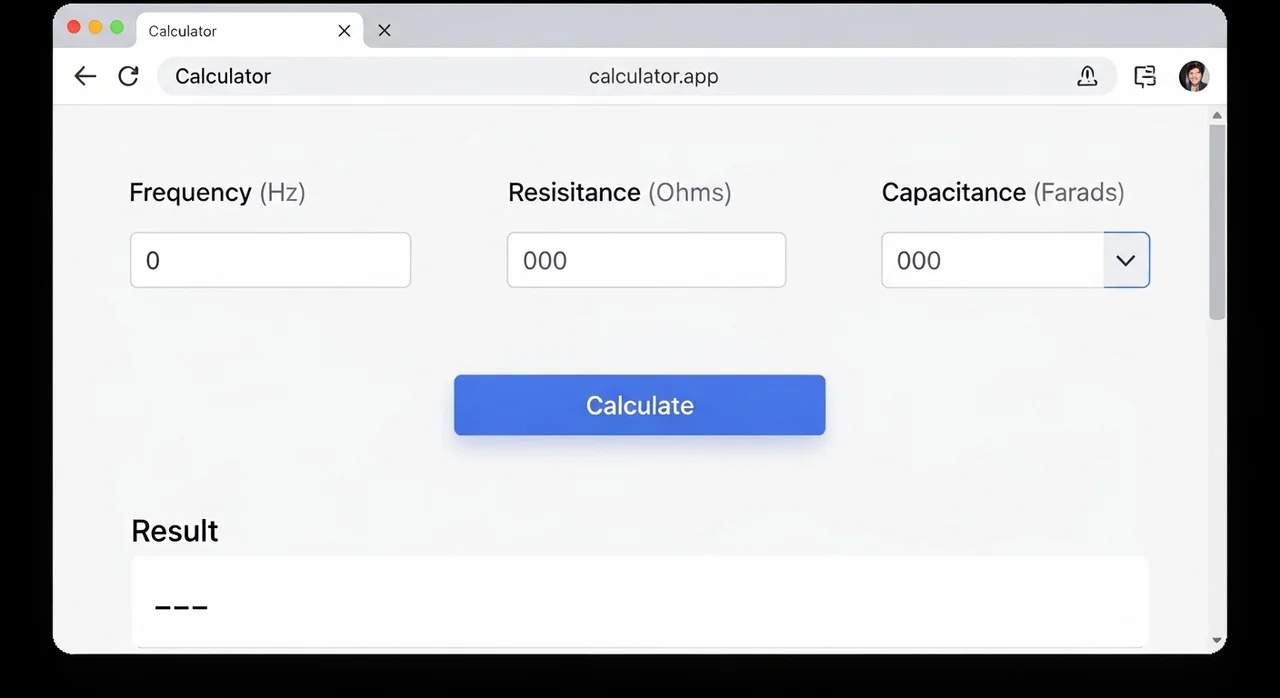Click the Result output box
This screenshot has width=1280, height=698.
click(x=640, y=602)
